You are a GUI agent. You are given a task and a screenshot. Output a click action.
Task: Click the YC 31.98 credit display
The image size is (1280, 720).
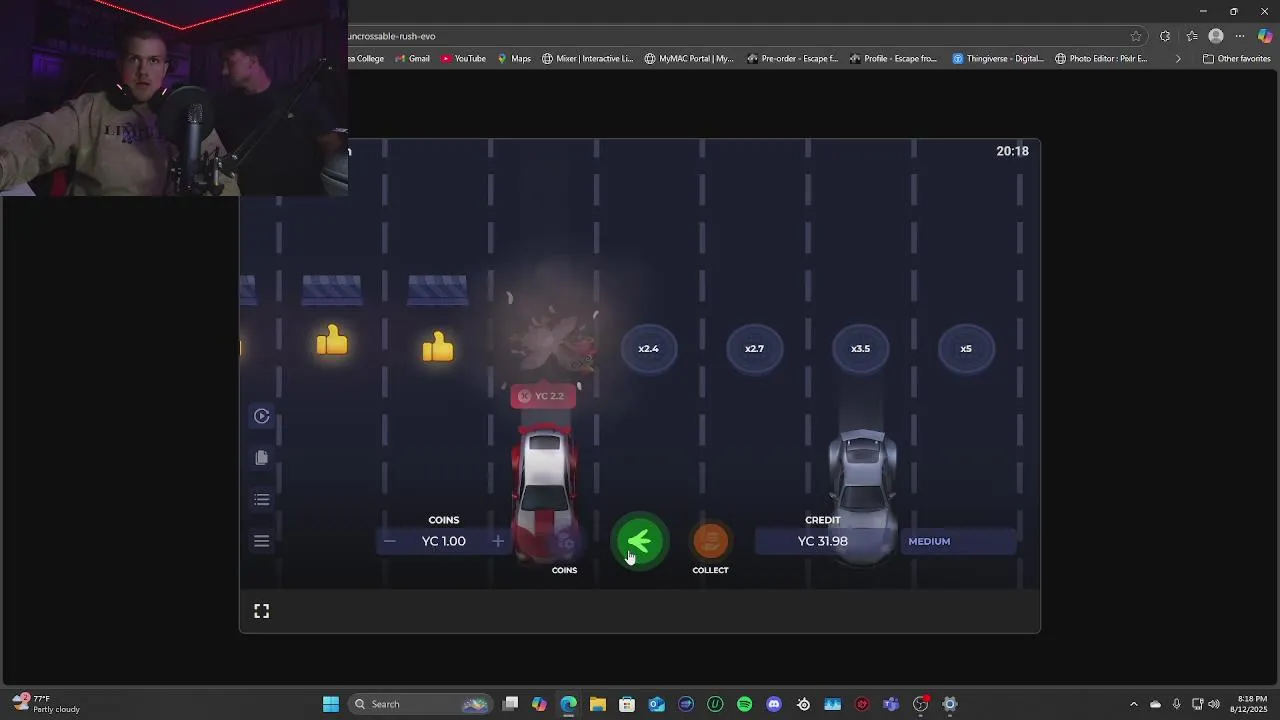tap(823, 541)
